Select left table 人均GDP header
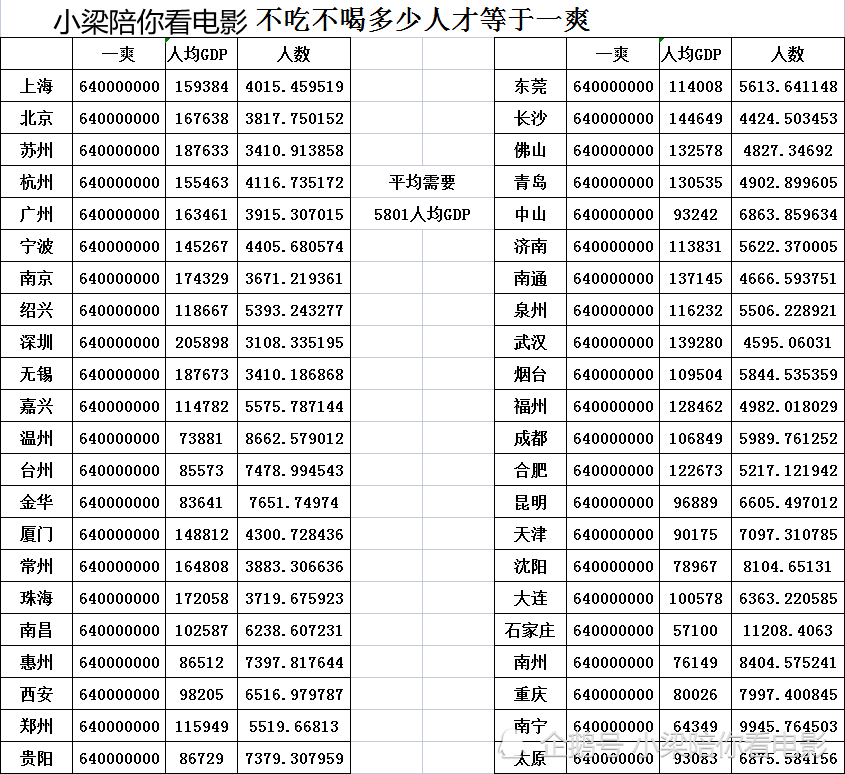The width and height of the screenshot is (845, 774). pos(202,53)
